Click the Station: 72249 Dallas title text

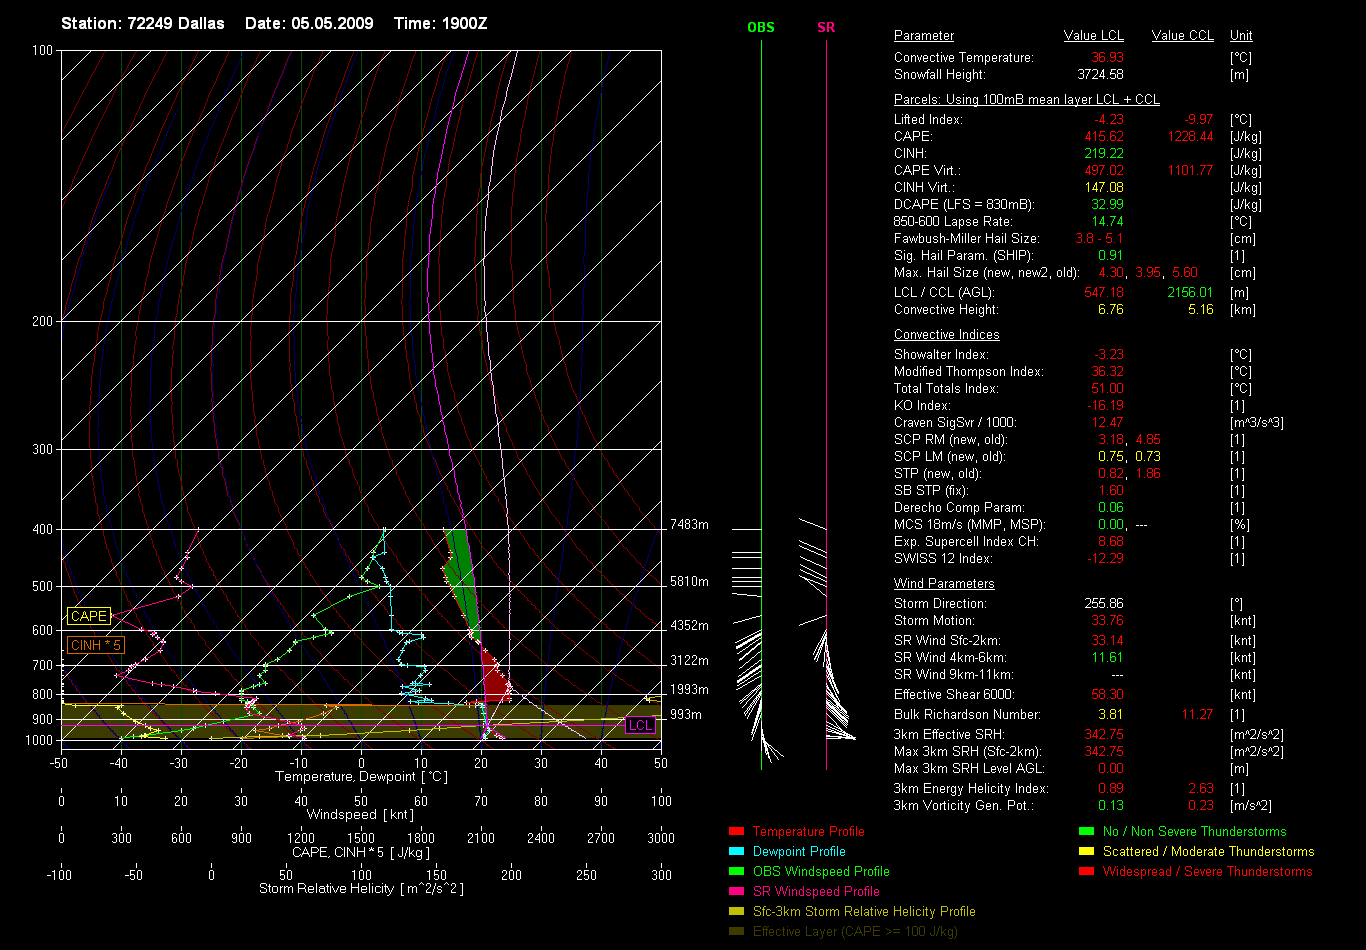[x=142, y=23]
